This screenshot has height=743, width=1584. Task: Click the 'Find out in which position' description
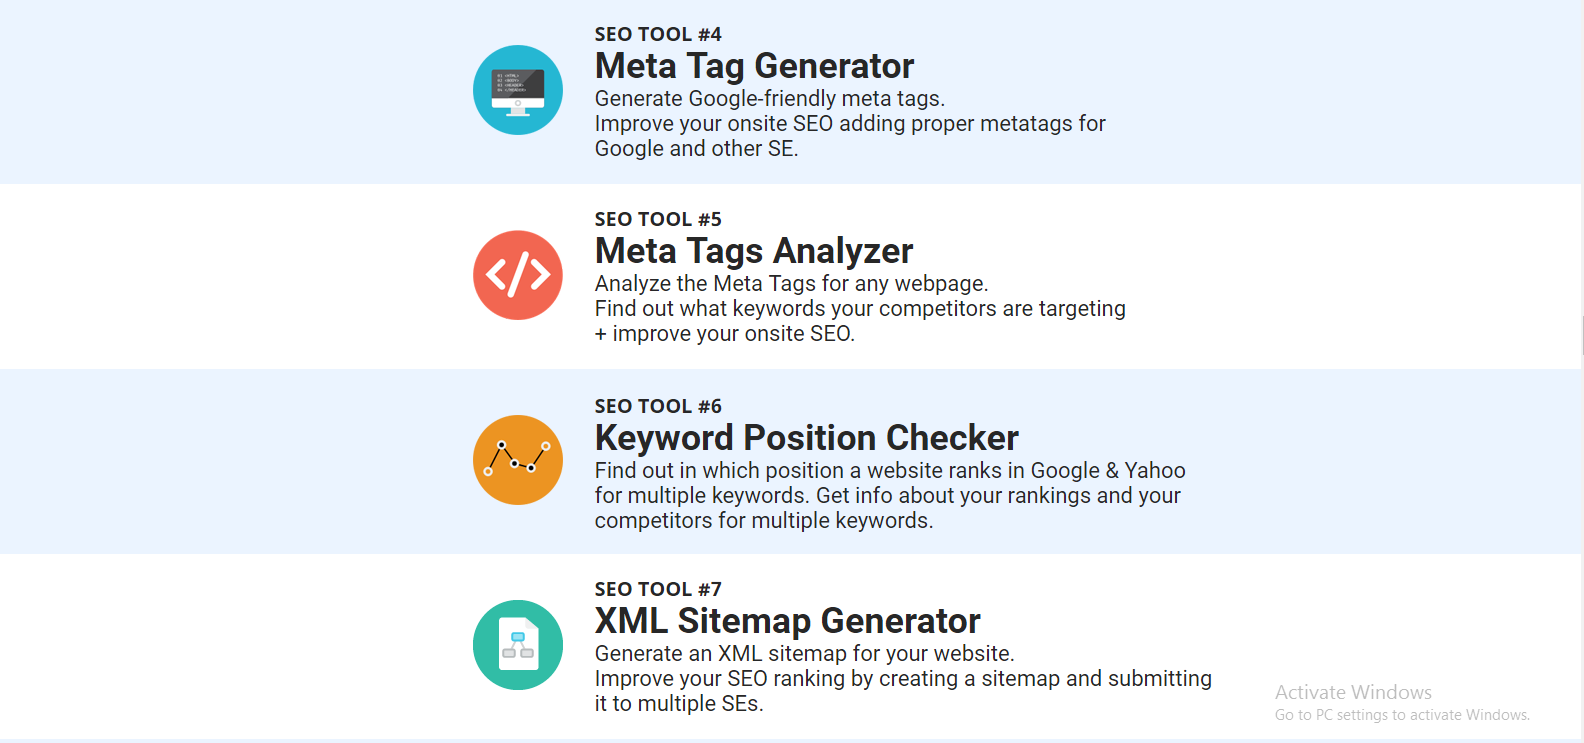[890, 495]
